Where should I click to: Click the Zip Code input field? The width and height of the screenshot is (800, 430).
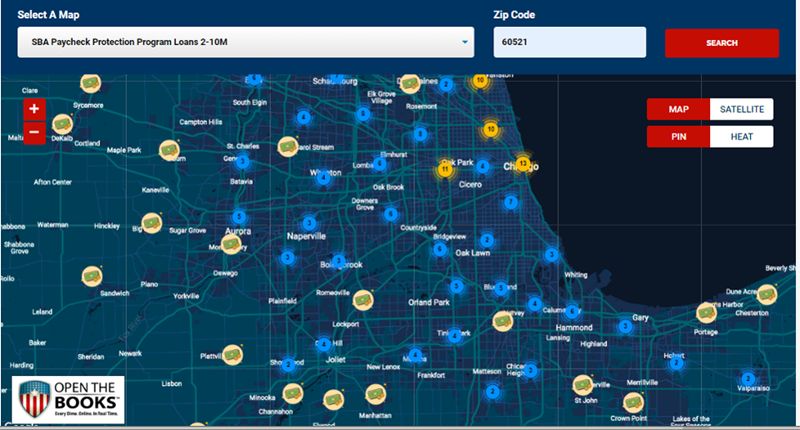point(569,42)
